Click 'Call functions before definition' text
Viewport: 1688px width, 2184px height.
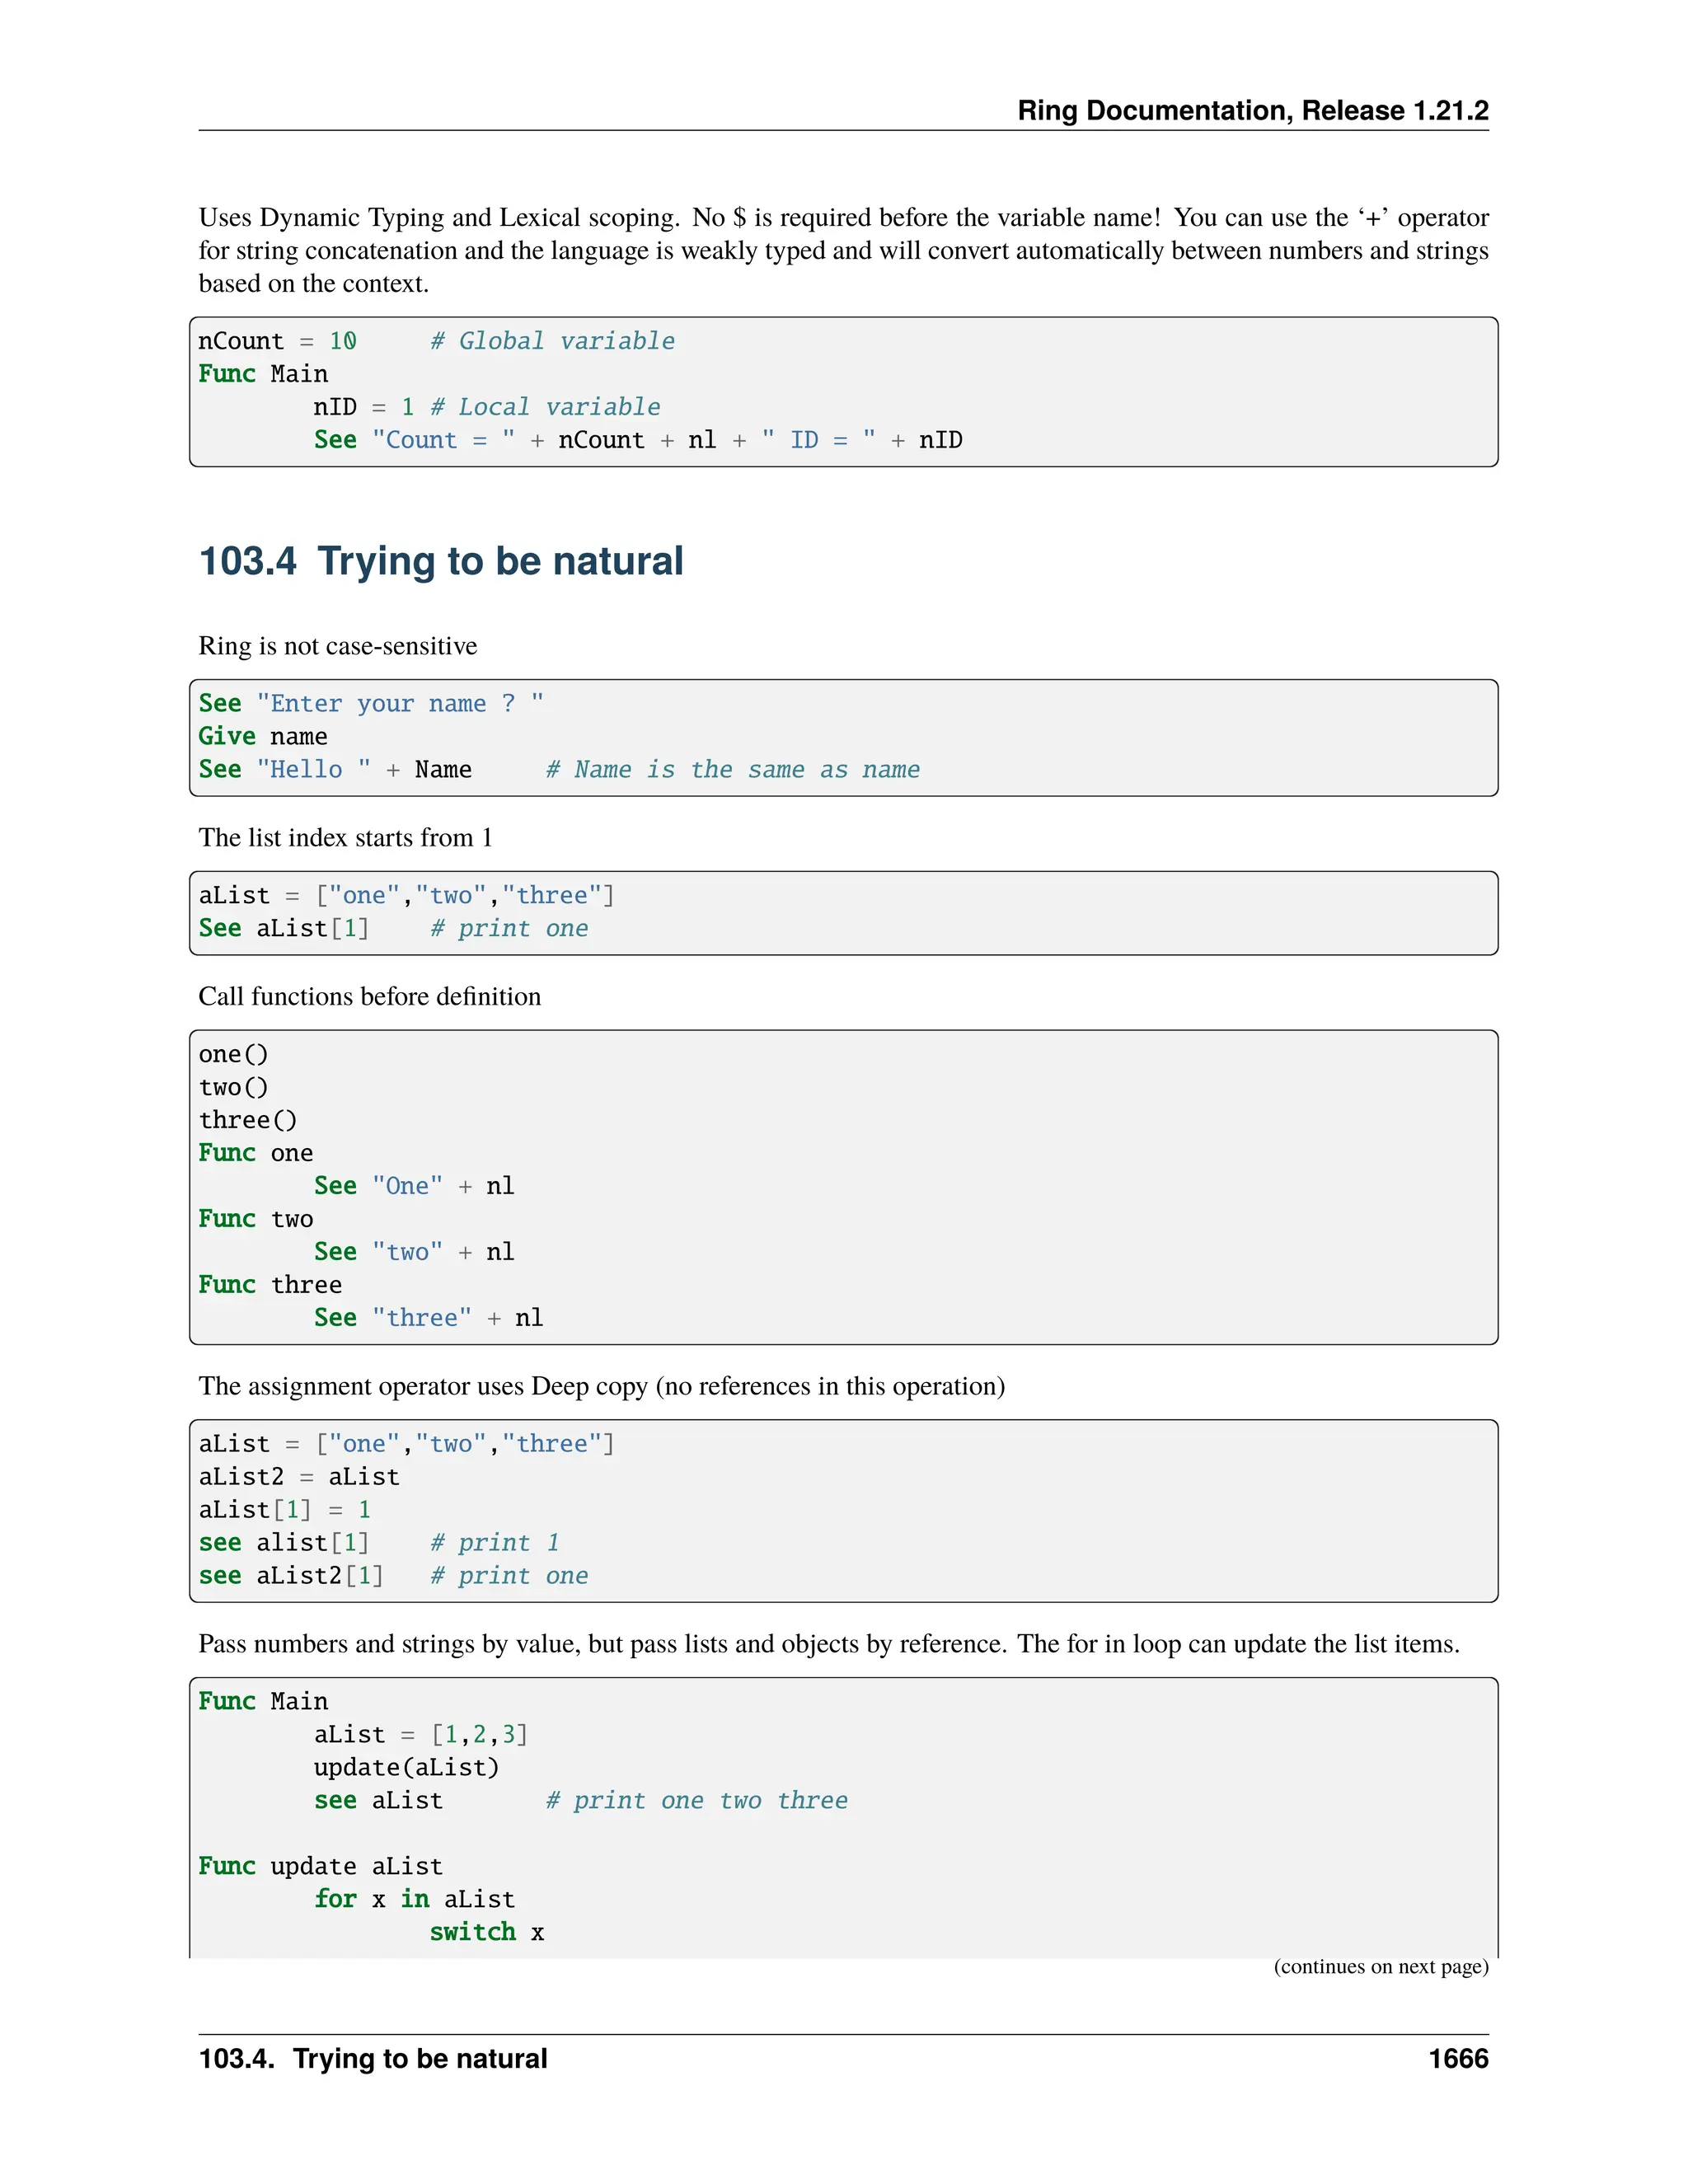369,997
